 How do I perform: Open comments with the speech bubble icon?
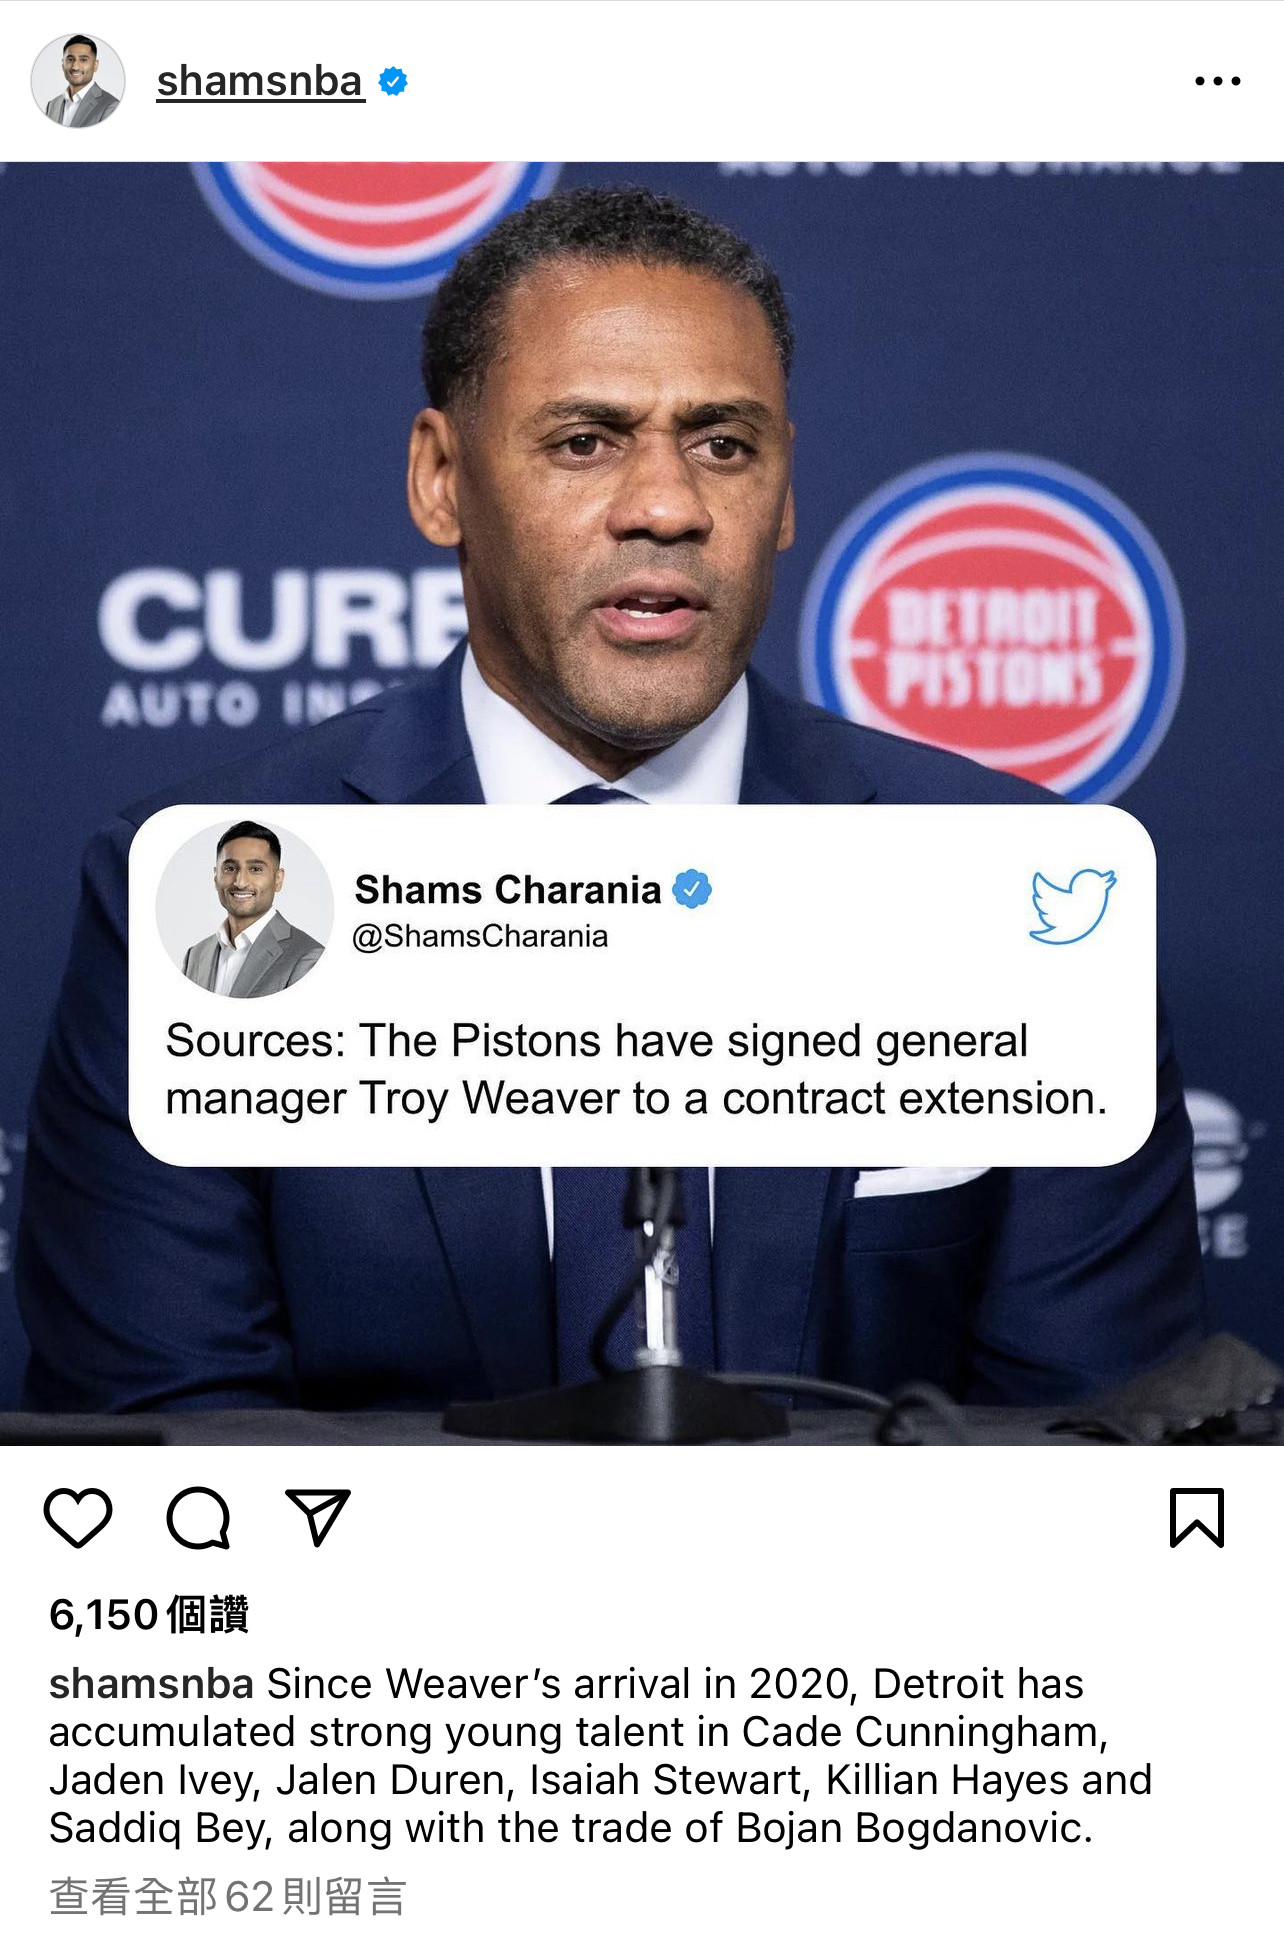point(198,1518)
